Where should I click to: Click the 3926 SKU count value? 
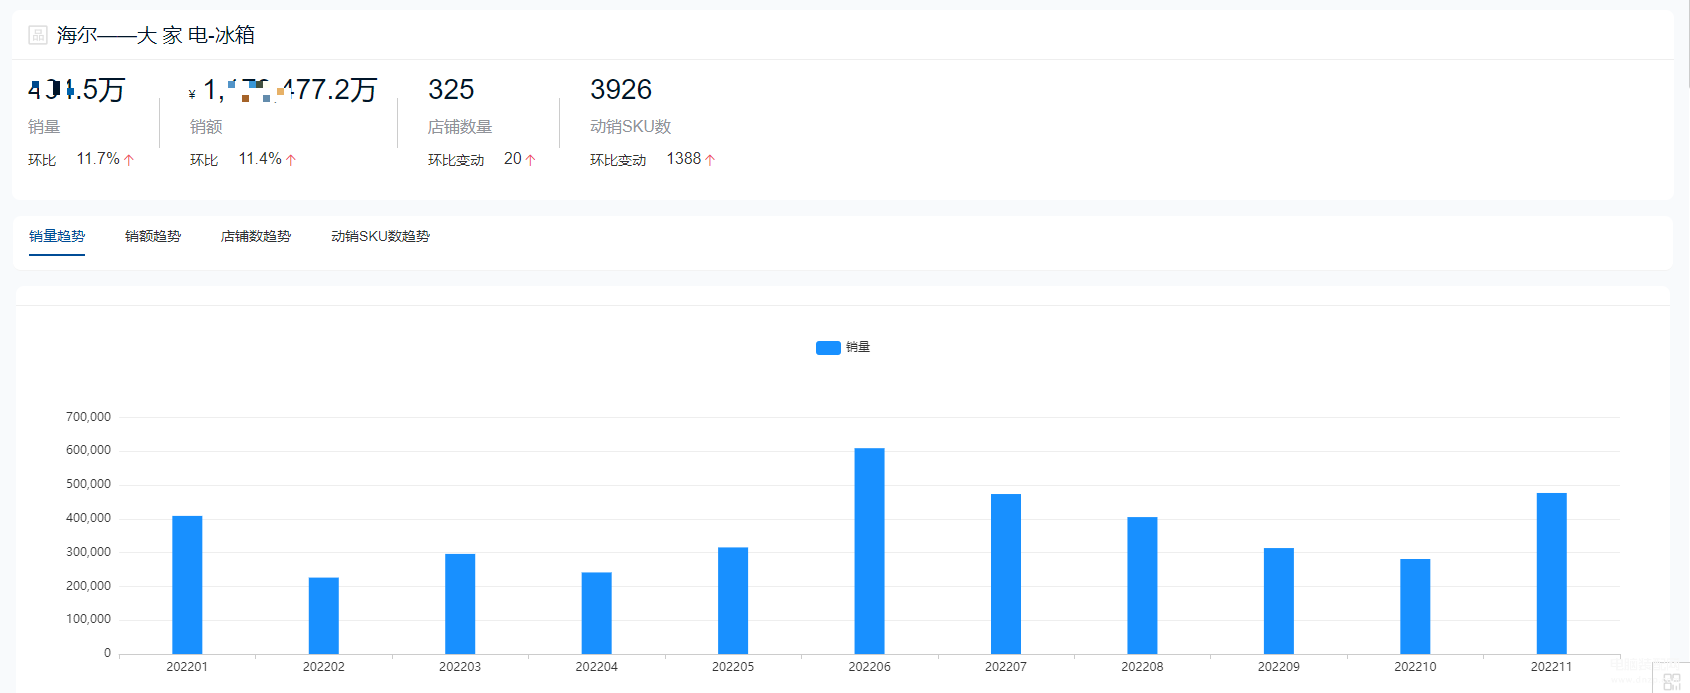621,90
